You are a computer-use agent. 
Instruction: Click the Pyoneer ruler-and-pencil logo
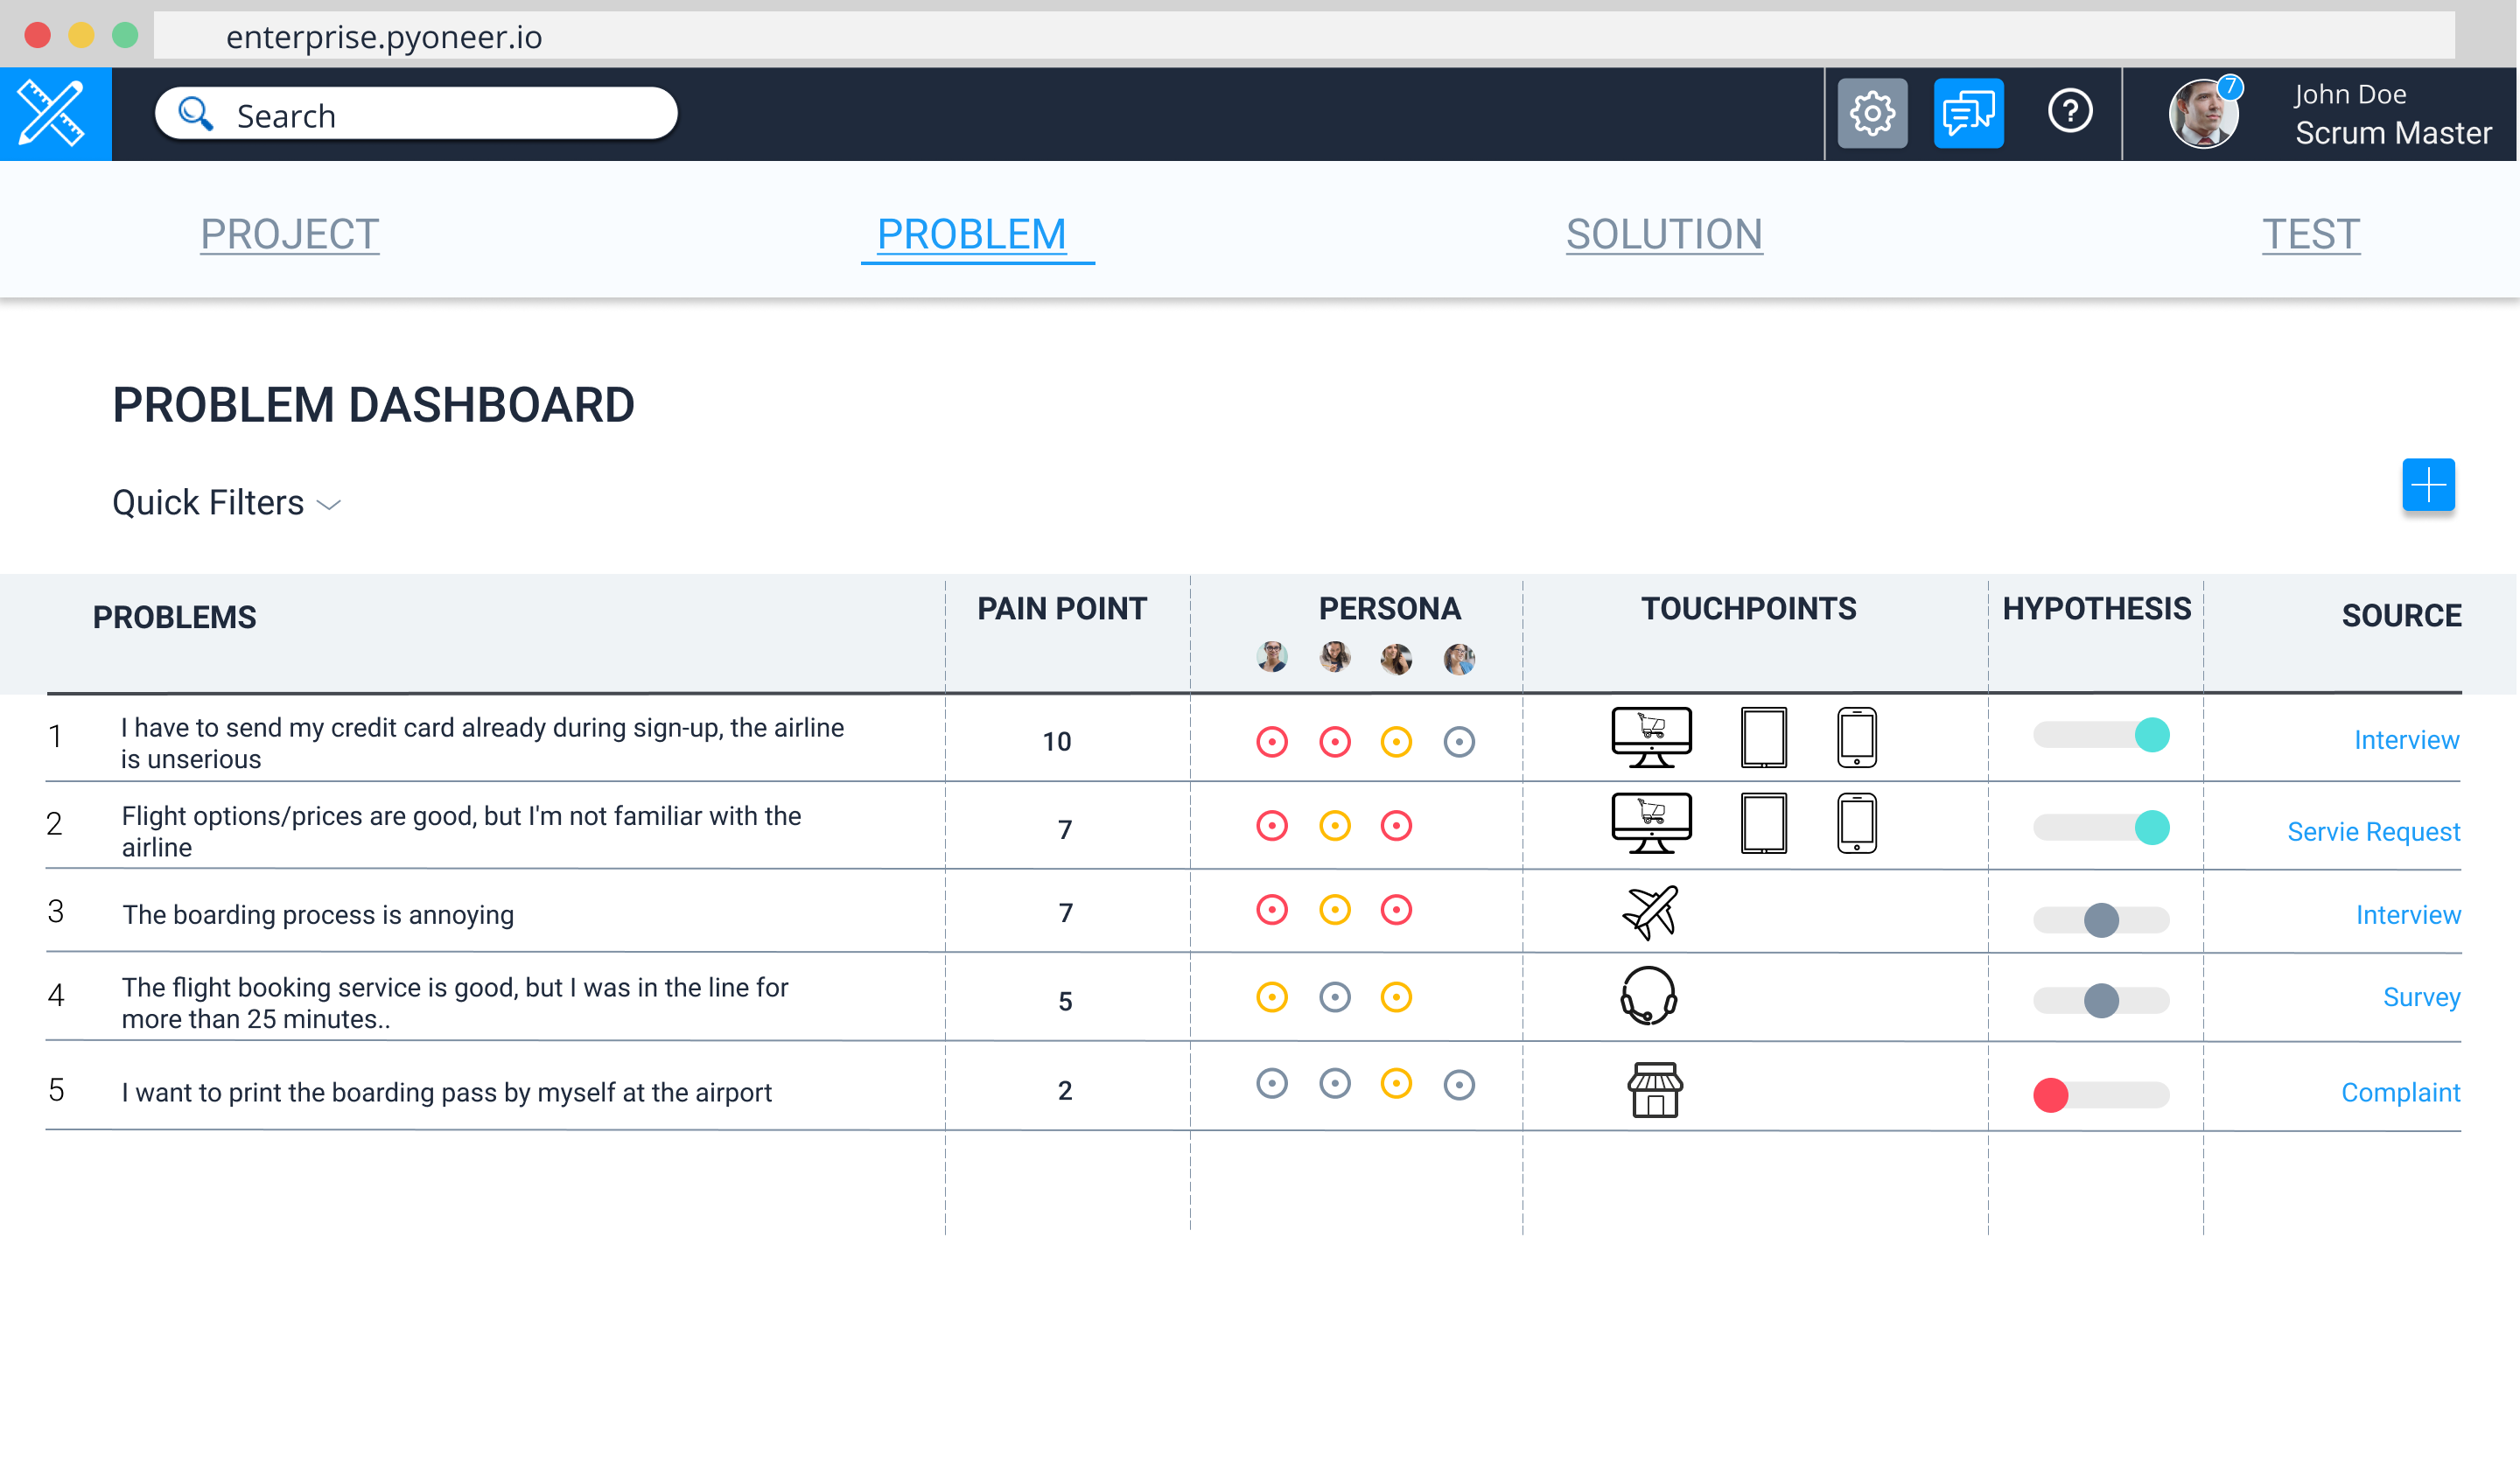(x=54, y=113)
